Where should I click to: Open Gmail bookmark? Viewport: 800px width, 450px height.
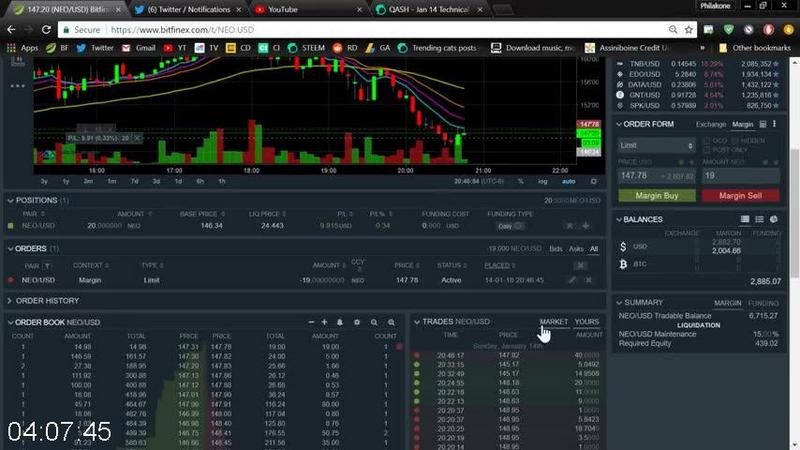click(x=138, y=48)
